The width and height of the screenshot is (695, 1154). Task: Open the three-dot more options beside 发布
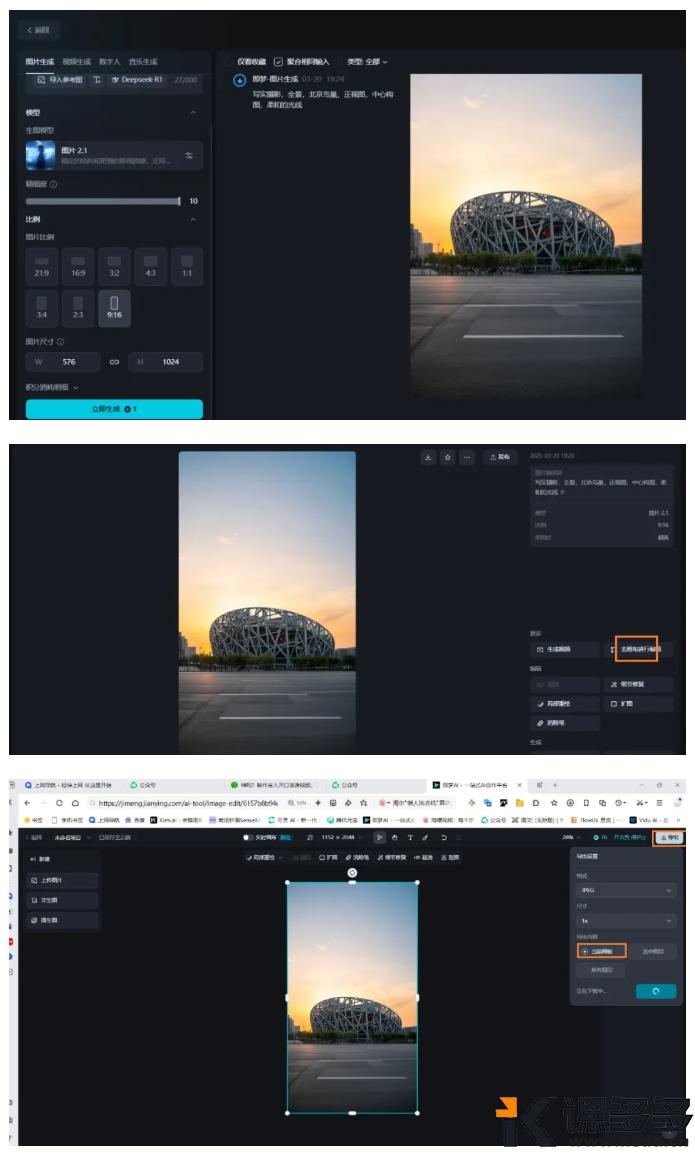point(467,457)
